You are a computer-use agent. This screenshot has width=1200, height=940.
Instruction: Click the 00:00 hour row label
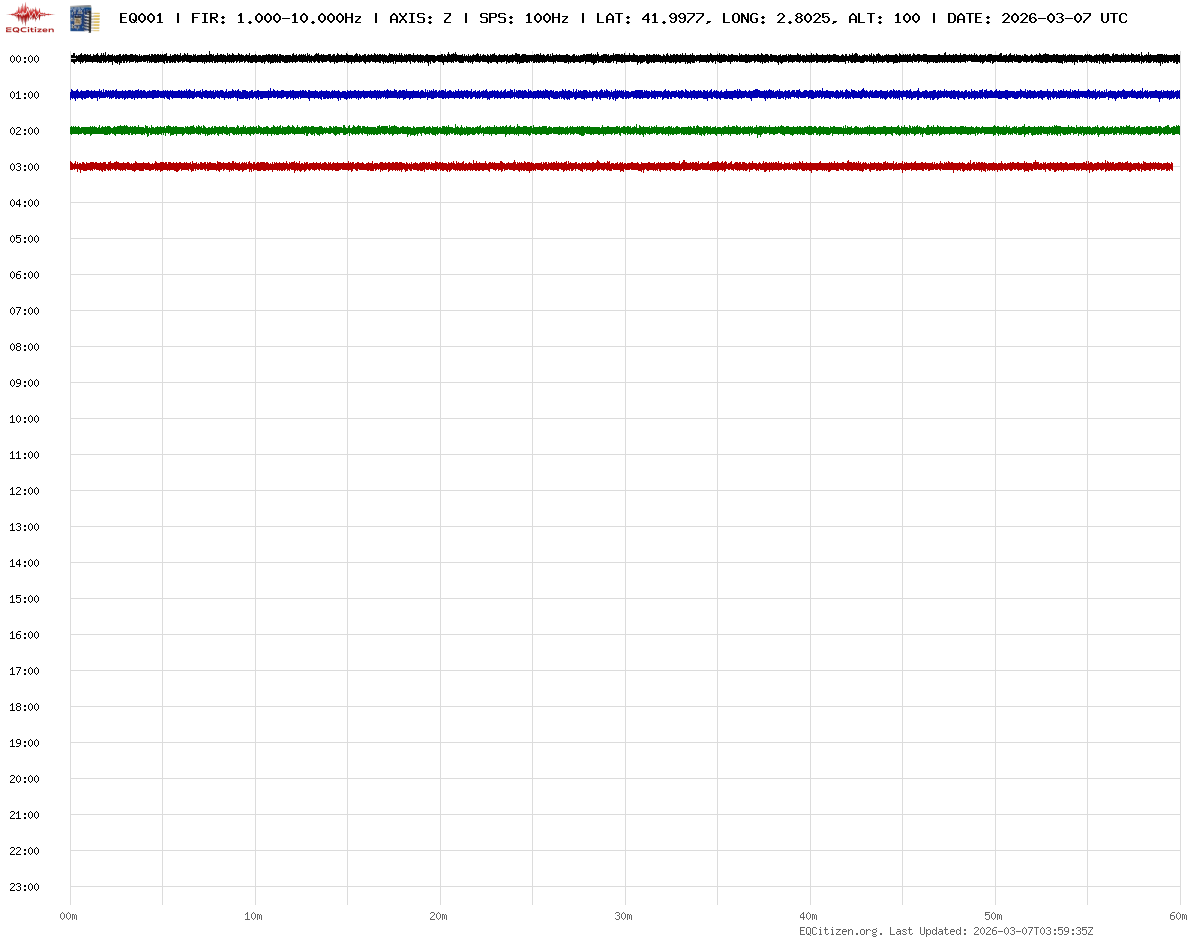(24, 59)
